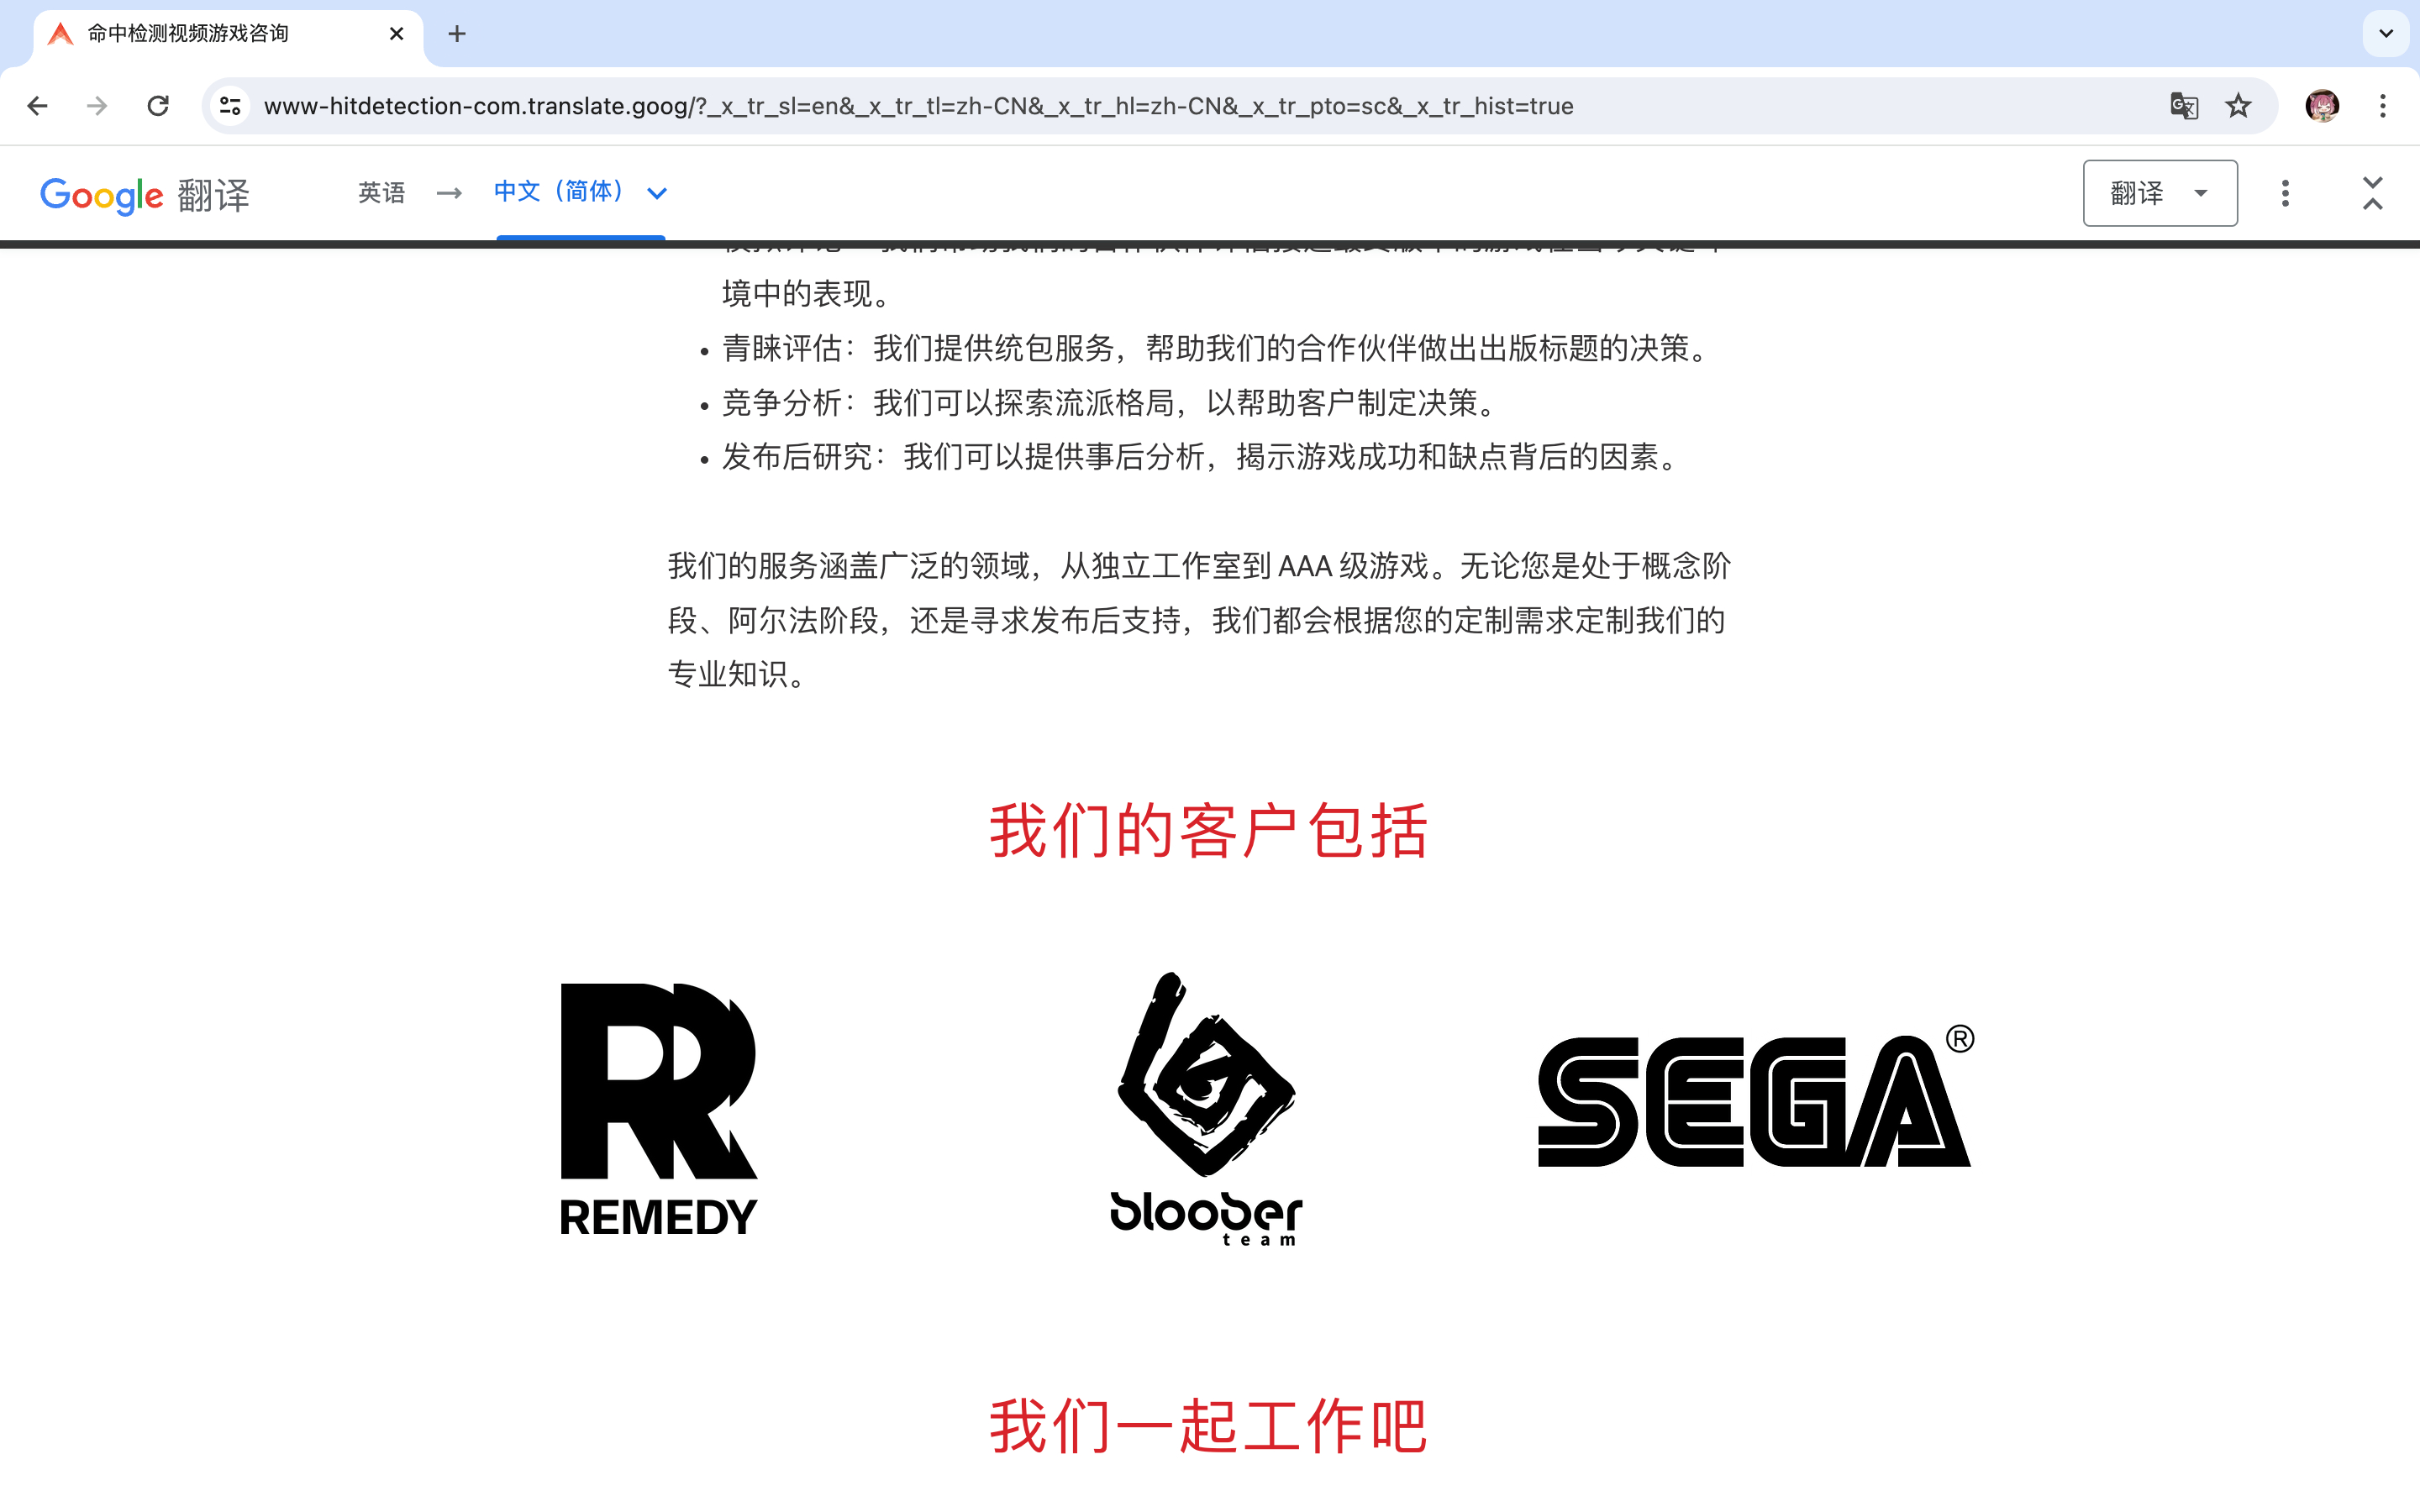Click the Google Translate icon in address bar

[2184, 106]
